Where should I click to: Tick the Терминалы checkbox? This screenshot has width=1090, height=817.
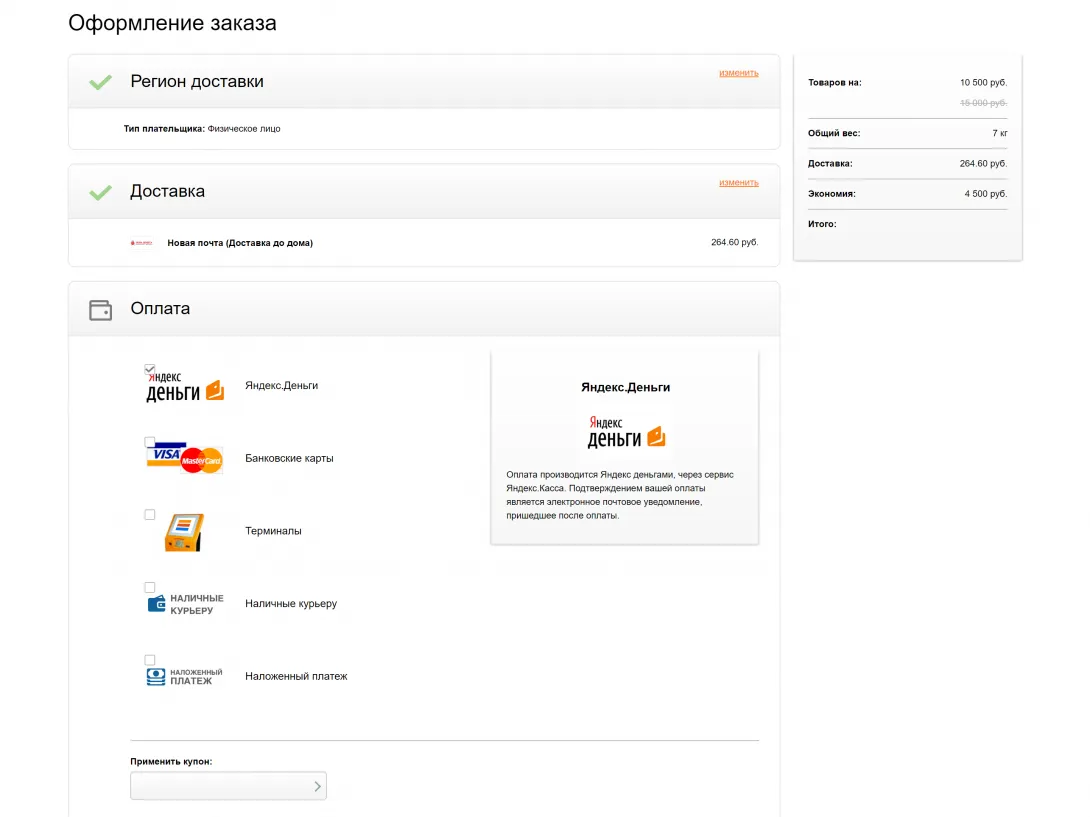[149, 515]
